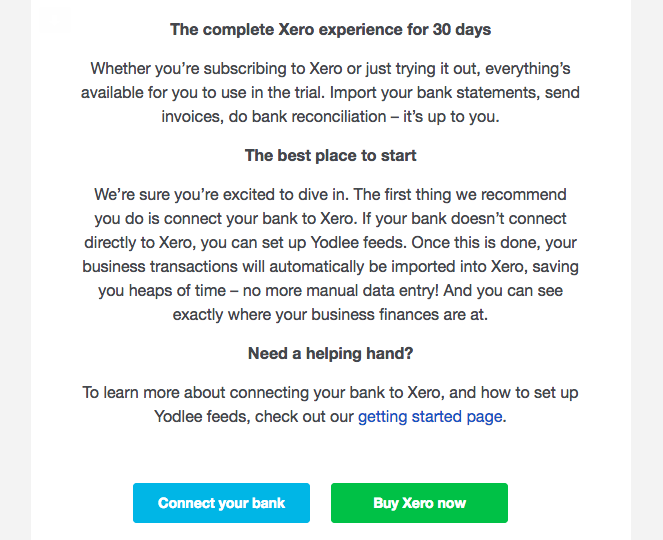The image size is (663, 540).
Task: Click the line beginning with invoices, do bank reconciliation
Action: pyautogui.click(x=330, y=117)
